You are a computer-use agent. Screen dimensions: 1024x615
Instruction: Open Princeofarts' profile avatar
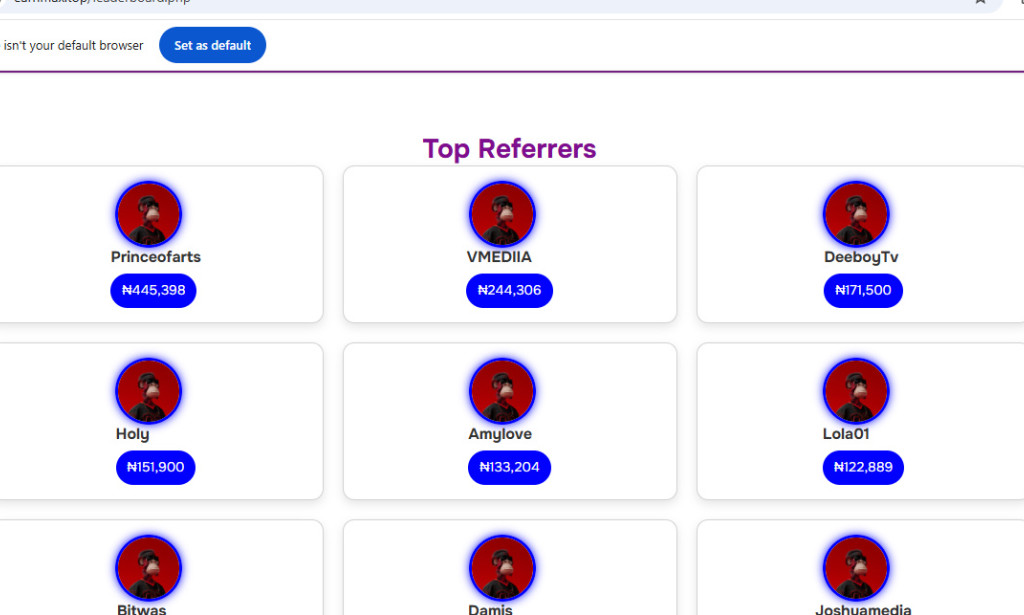coord(148,213)
